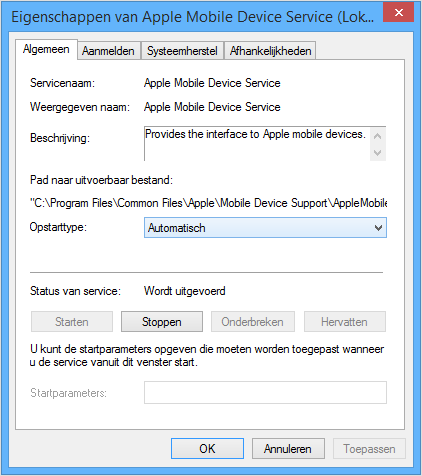Click the Hervatten button
Viewport: 422px width, 476px height.
point(345,322)
